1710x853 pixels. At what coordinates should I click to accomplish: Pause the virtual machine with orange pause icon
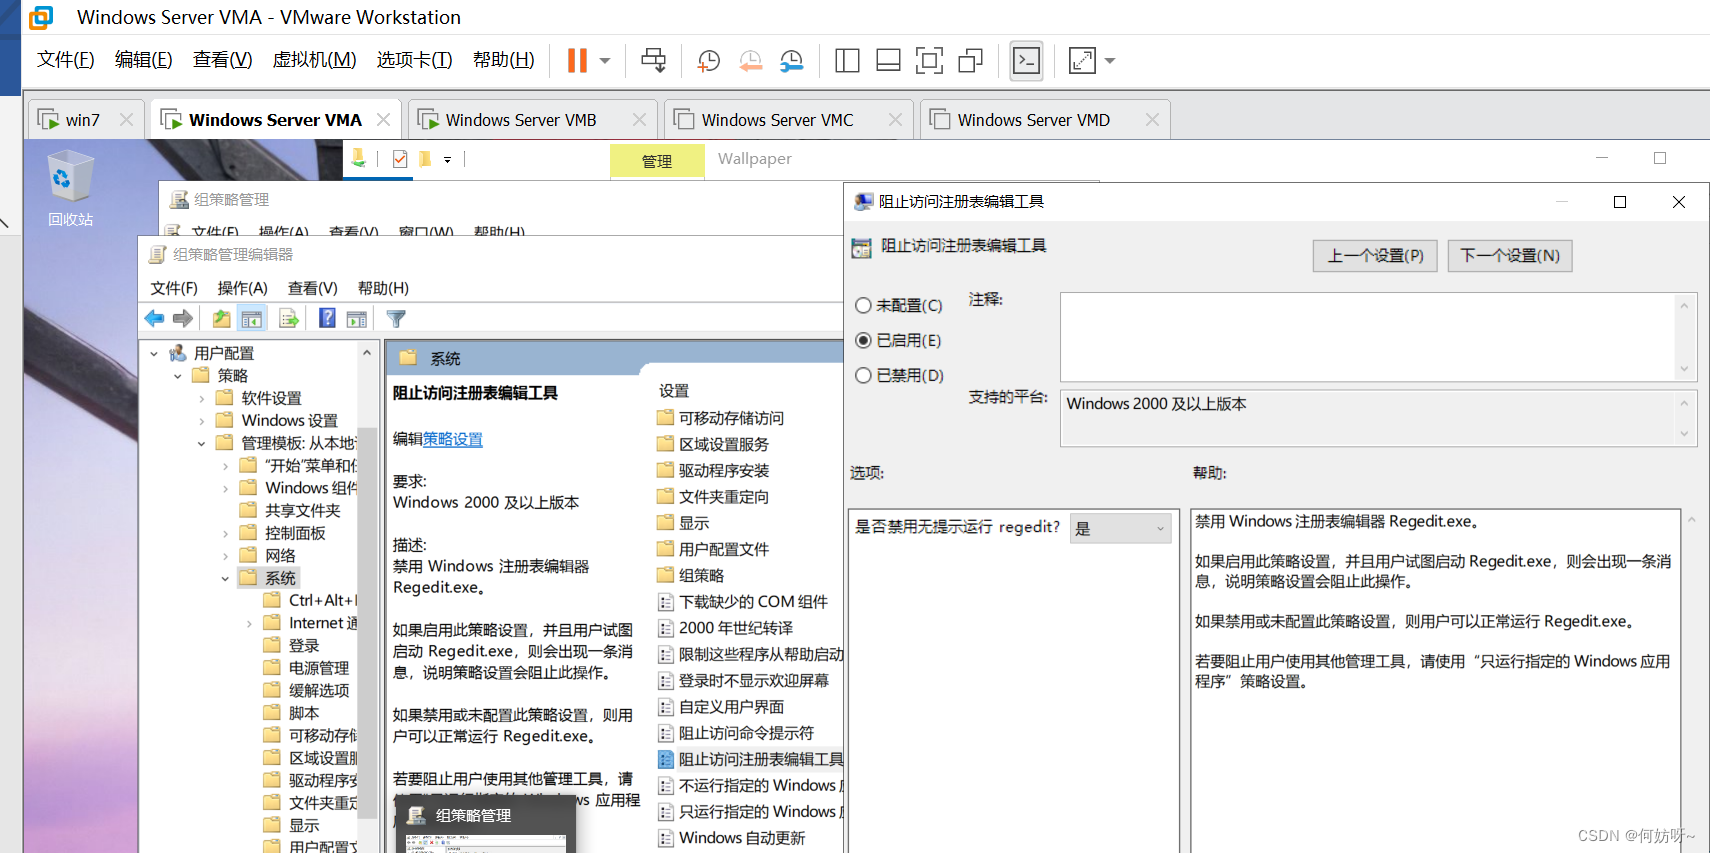(577, 61)
